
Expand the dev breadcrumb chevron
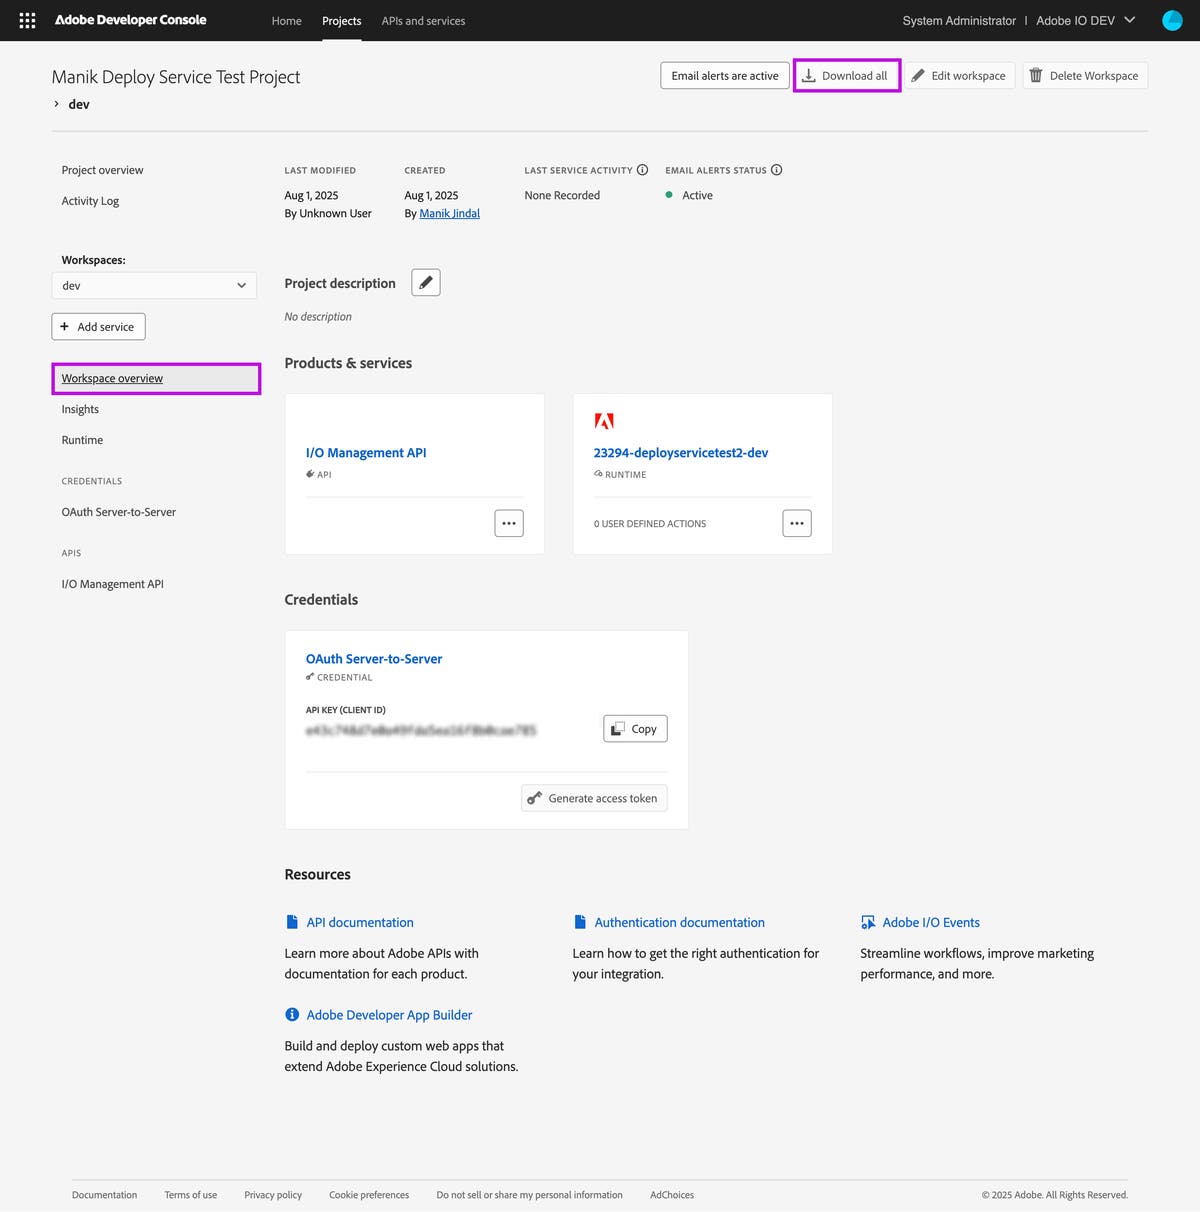click(x=56, y=103)
